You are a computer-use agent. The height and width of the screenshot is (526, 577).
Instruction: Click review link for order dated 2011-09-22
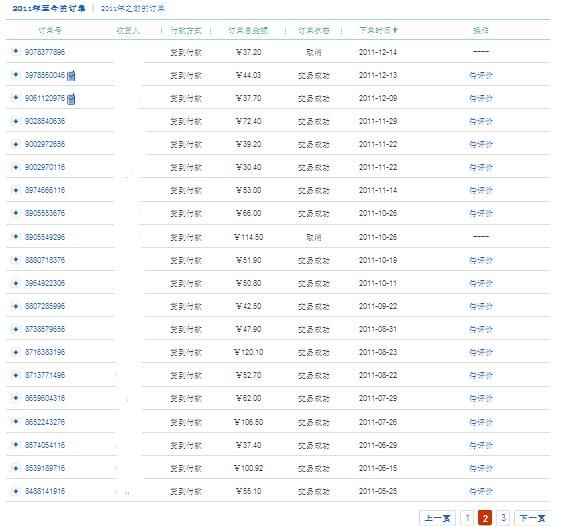481,306
